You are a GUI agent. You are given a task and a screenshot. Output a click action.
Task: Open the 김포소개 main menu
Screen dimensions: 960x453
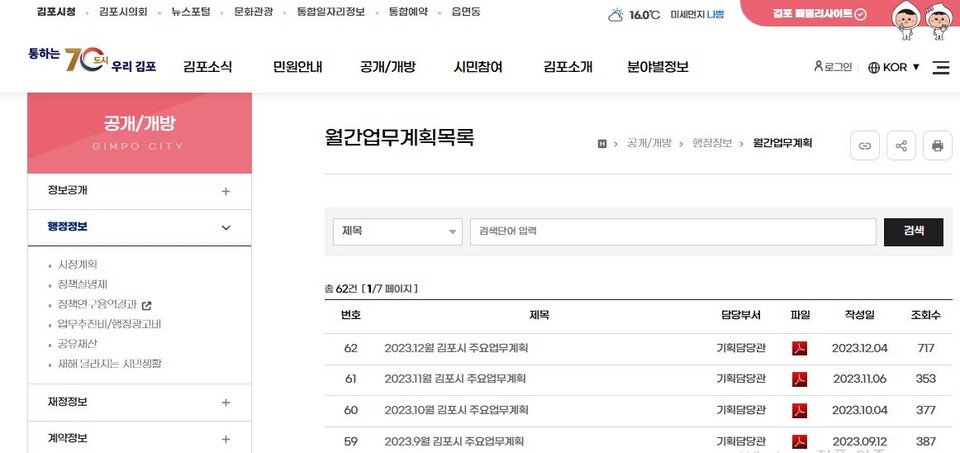click(568, 67)
